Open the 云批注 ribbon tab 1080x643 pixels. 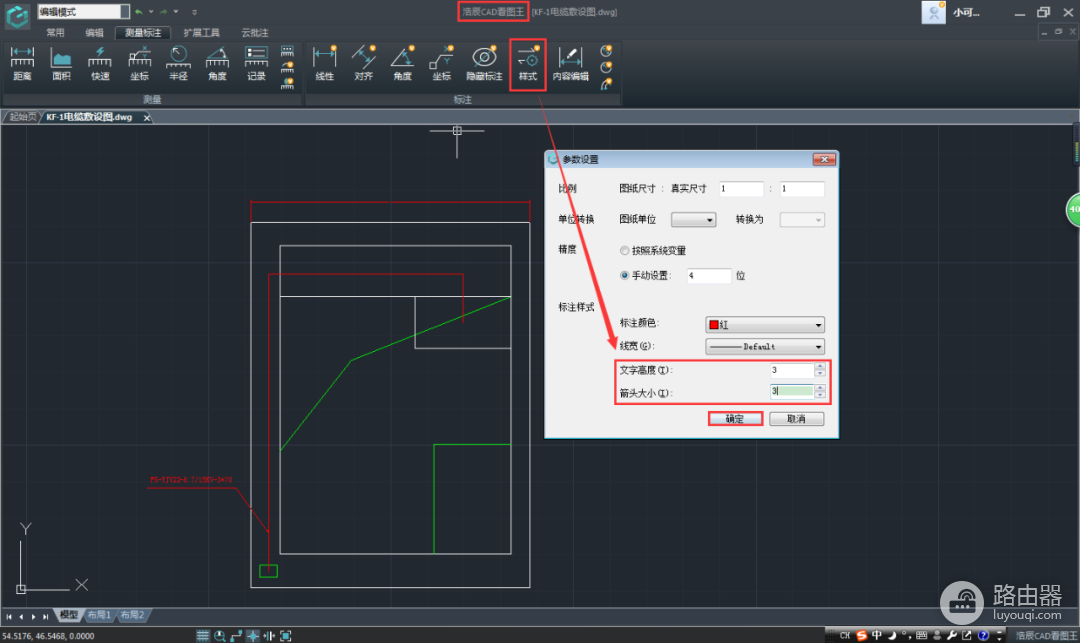tap(255, 32)
